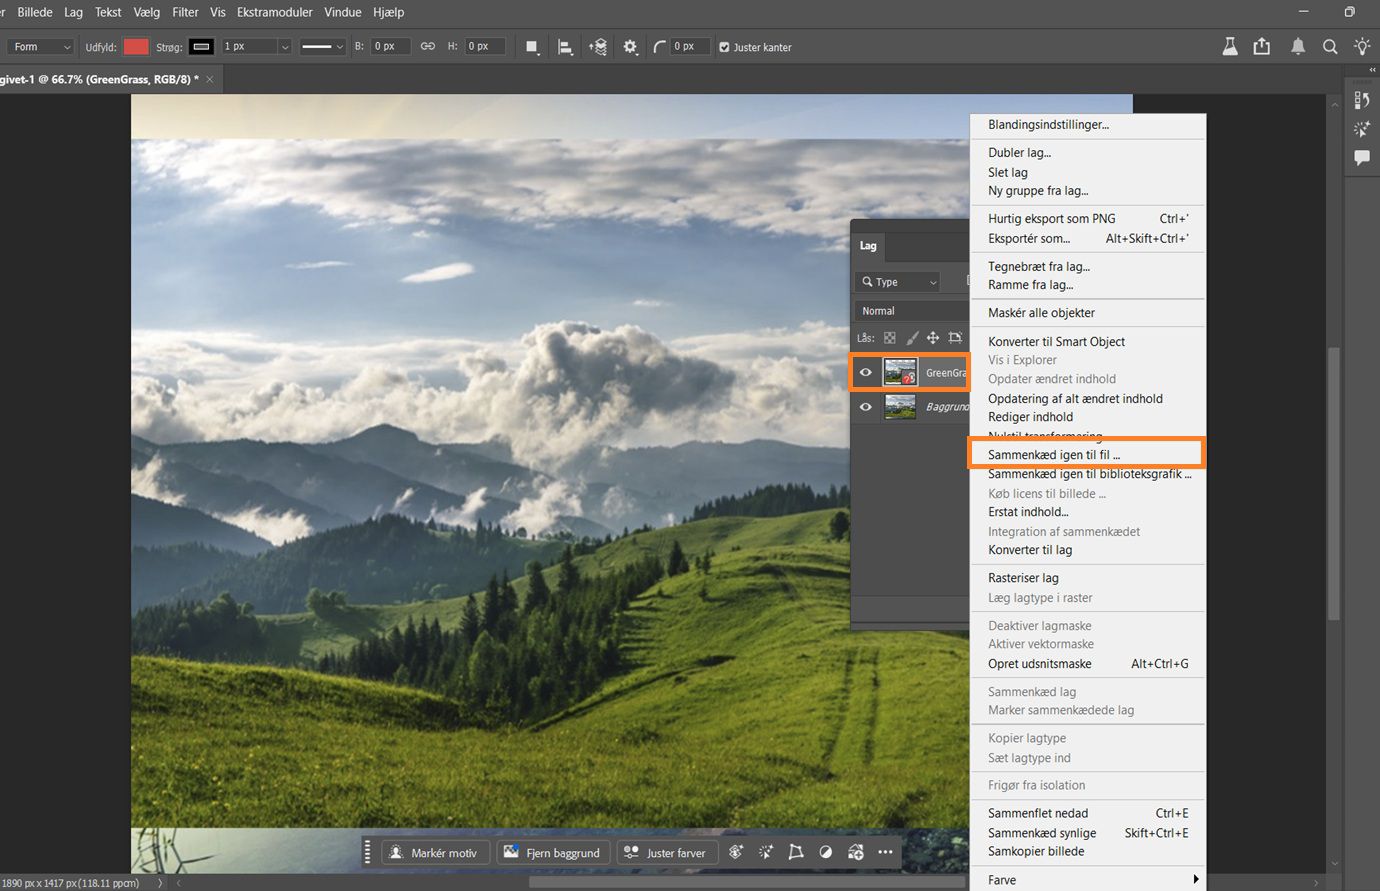Click the share icon in top bar
This screenshot has height=891, width=1380.
[x=1262, y=47]
